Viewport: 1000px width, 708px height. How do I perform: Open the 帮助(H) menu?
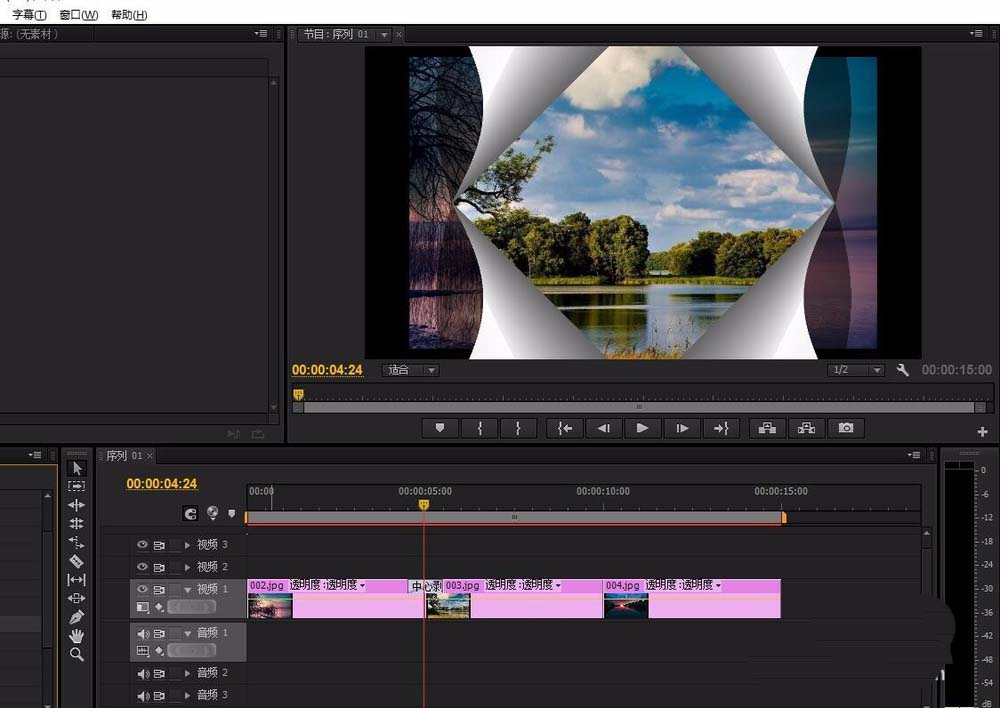pos(129,15)
